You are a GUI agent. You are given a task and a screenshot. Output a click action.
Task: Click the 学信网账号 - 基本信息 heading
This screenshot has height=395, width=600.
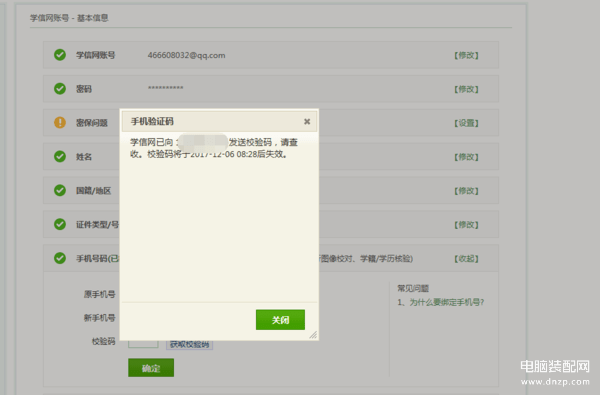click(x=69, y=18)
